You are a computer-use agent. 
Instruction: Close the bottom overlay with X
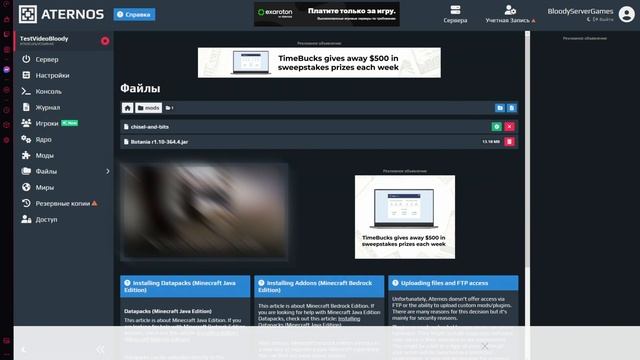(x=484, y=347)
